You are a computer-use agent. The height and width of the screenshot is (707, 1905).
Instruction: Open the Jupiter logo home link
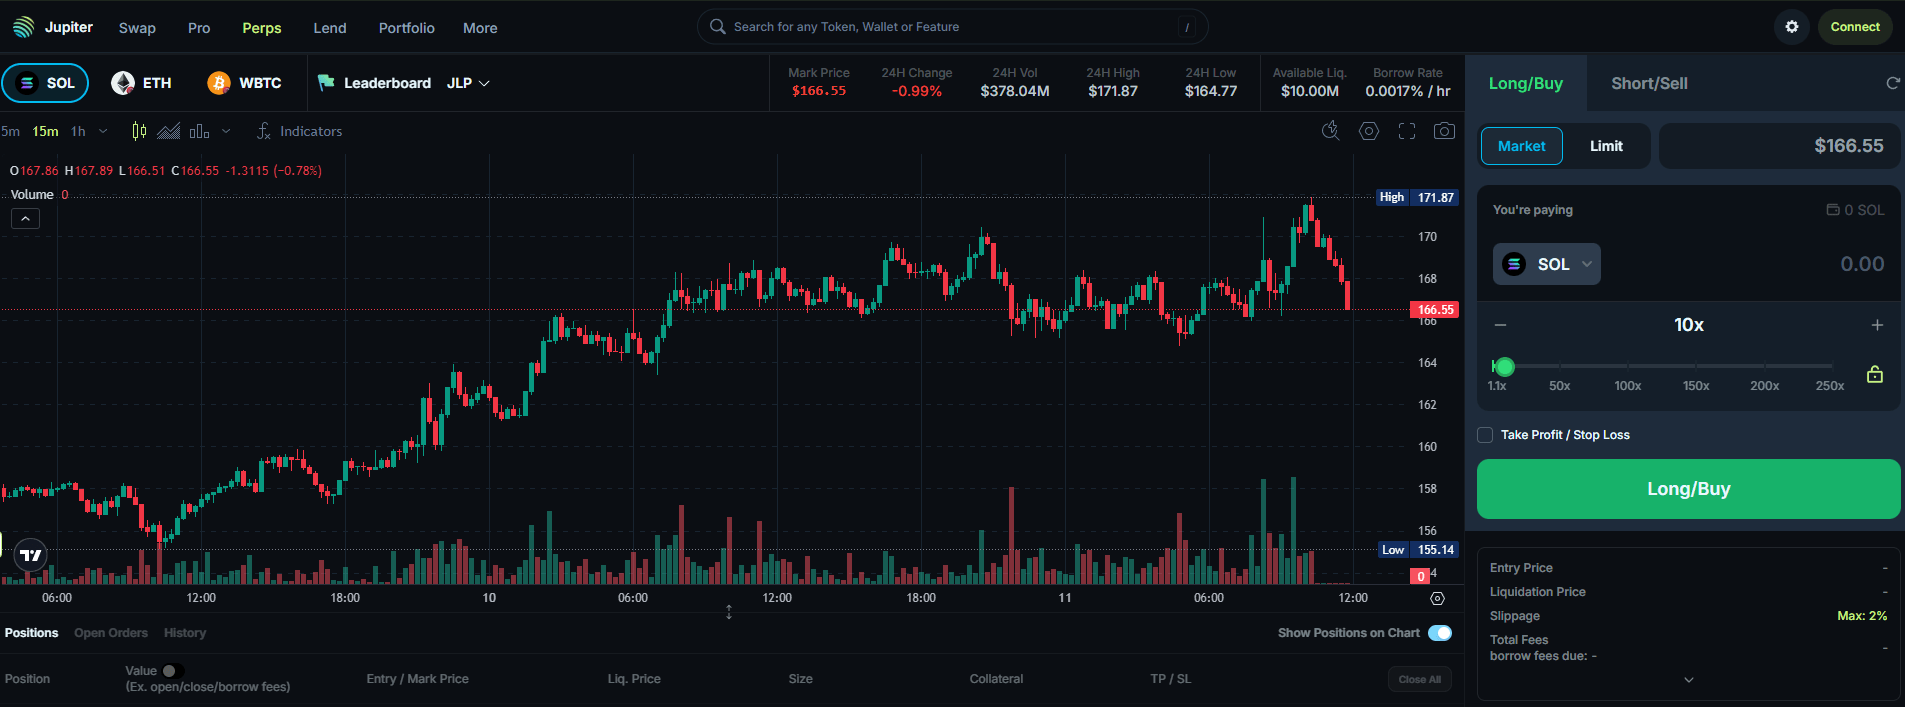53,27
